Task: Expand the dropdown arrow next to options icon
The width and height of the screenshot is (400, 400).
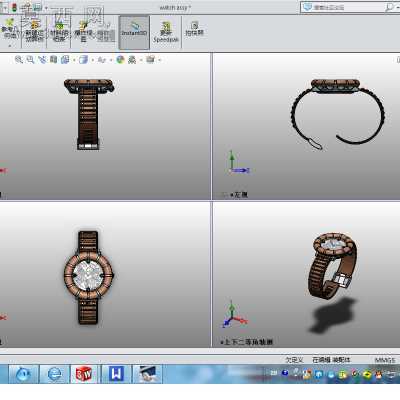Action: tap(46, 7)
